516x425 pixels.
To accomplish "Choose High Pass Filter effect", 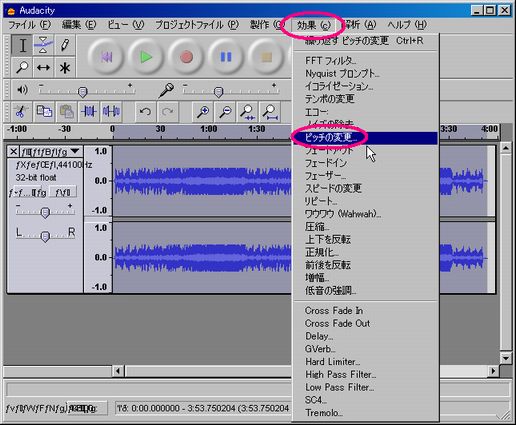I will tap(365, 375).
